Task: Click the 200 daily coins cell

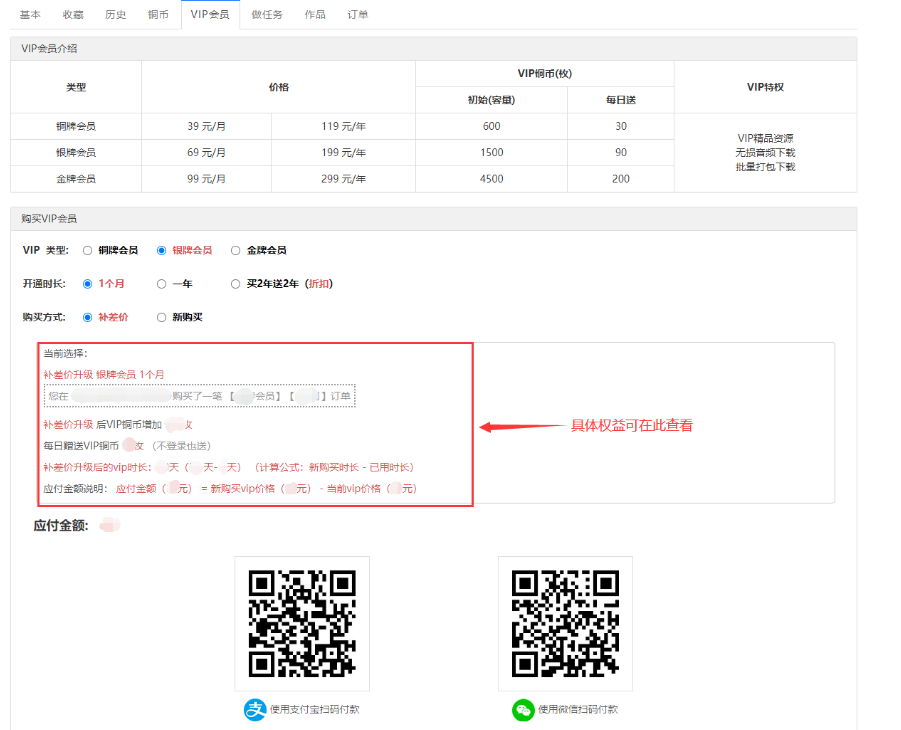Action: coord(621,179)
